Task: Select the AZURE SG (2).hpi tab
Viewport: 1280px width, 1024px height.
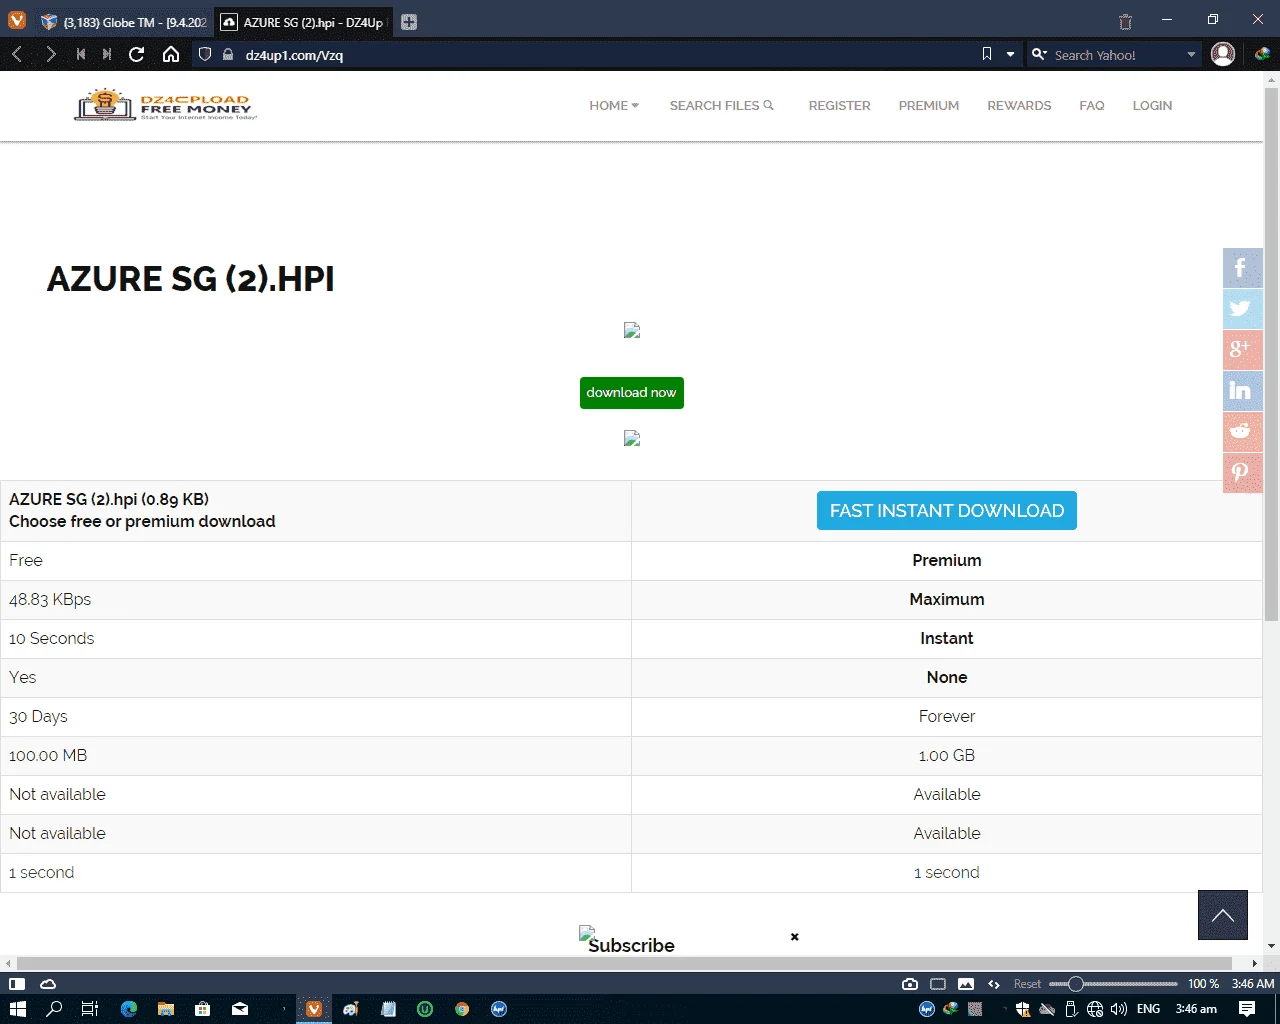Action: pyautogui.click(x=303, y=22)
